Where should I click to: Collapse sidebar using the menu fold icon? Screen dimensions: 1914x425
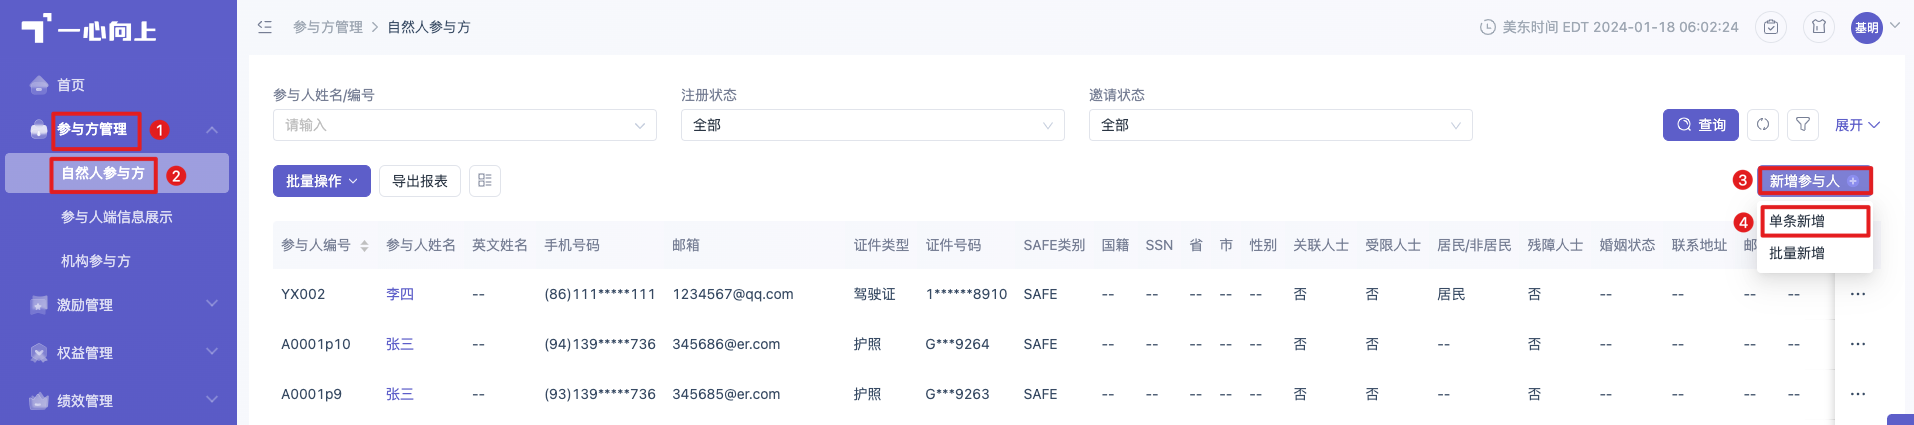[265, 27]
